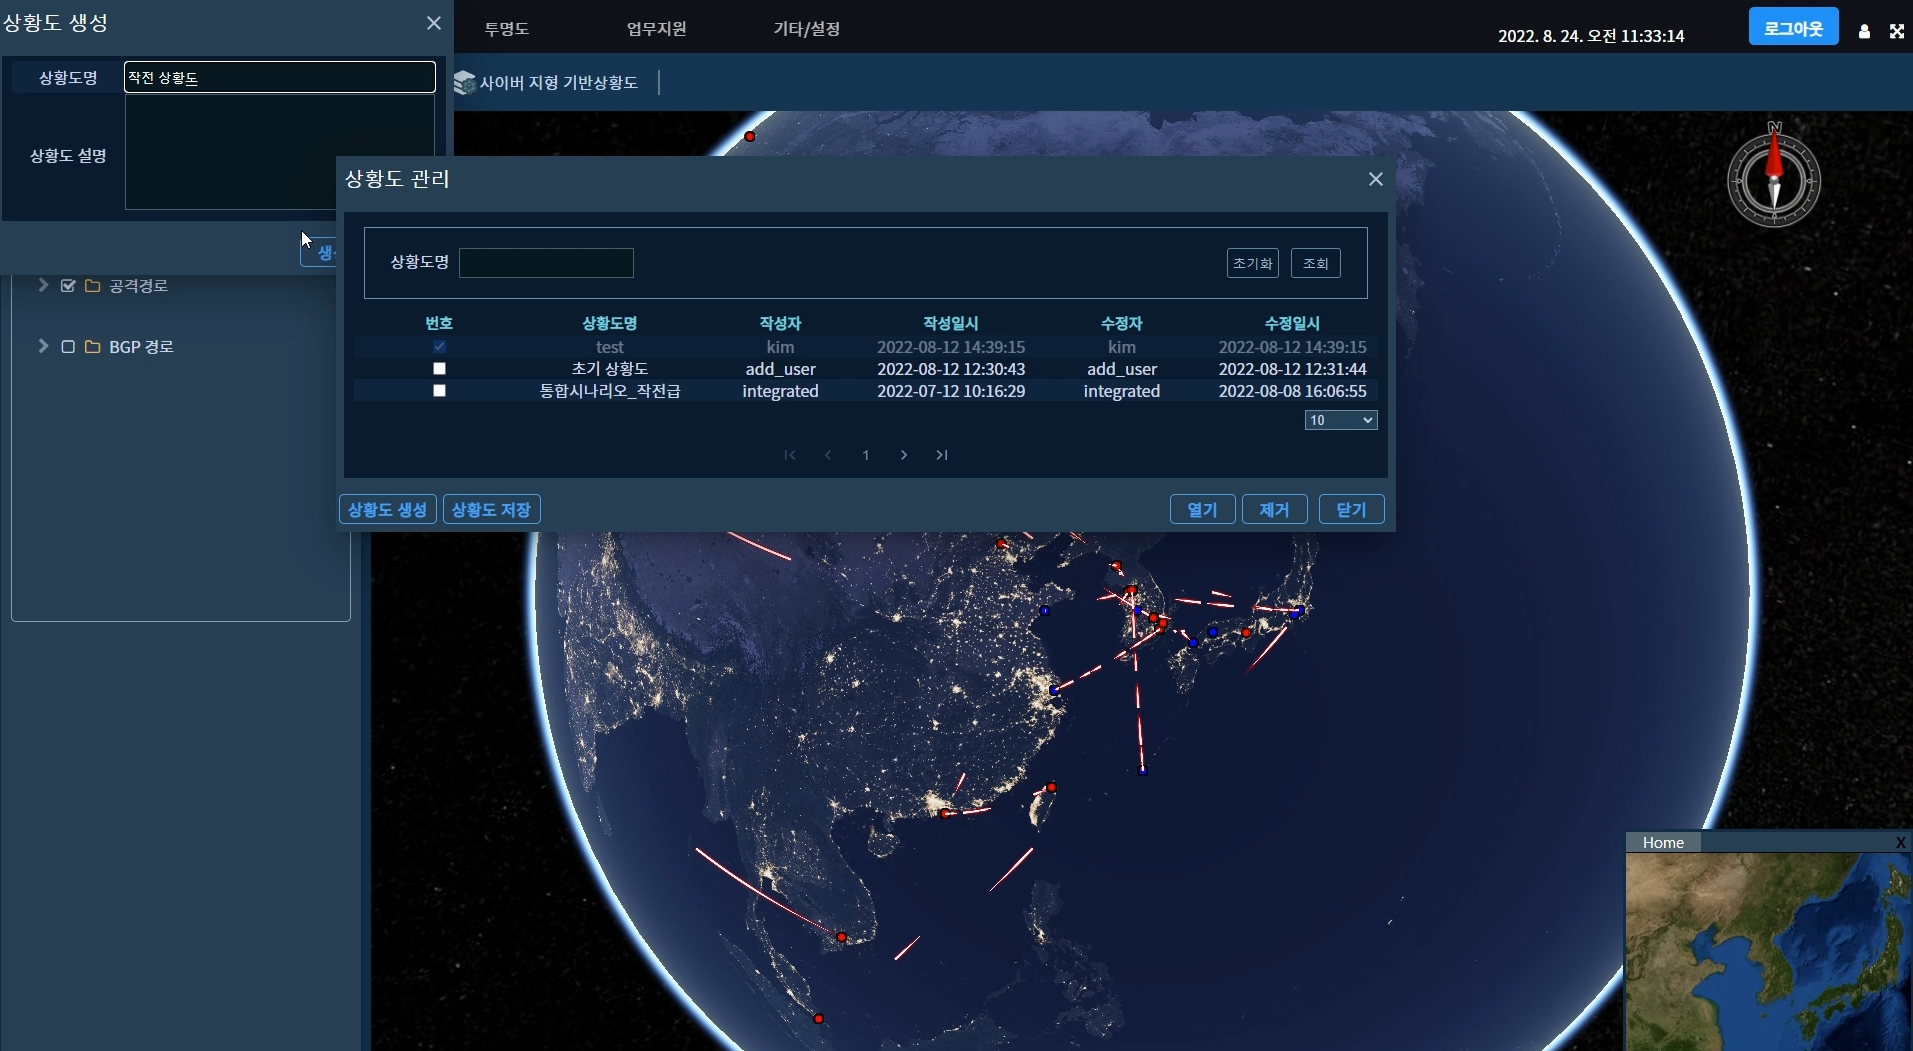Open the 업무지원 menu
1913x1051 pixels.
(x=656, y=29)
